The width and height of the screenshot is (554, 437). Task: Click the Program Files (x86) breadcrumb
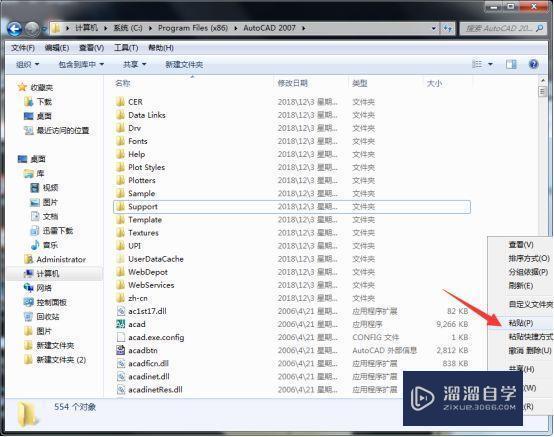(x=193, y=28)
